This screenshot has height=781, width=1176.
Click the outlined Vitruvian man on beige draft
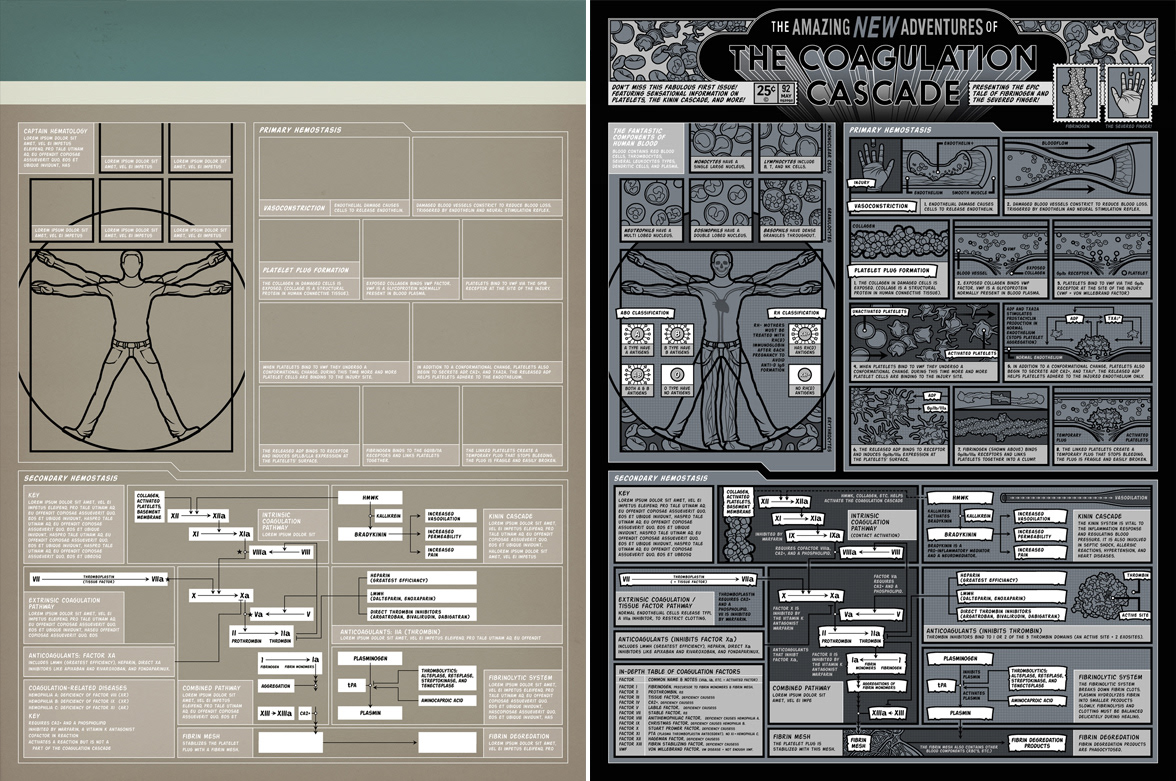(x=131, y=345)
